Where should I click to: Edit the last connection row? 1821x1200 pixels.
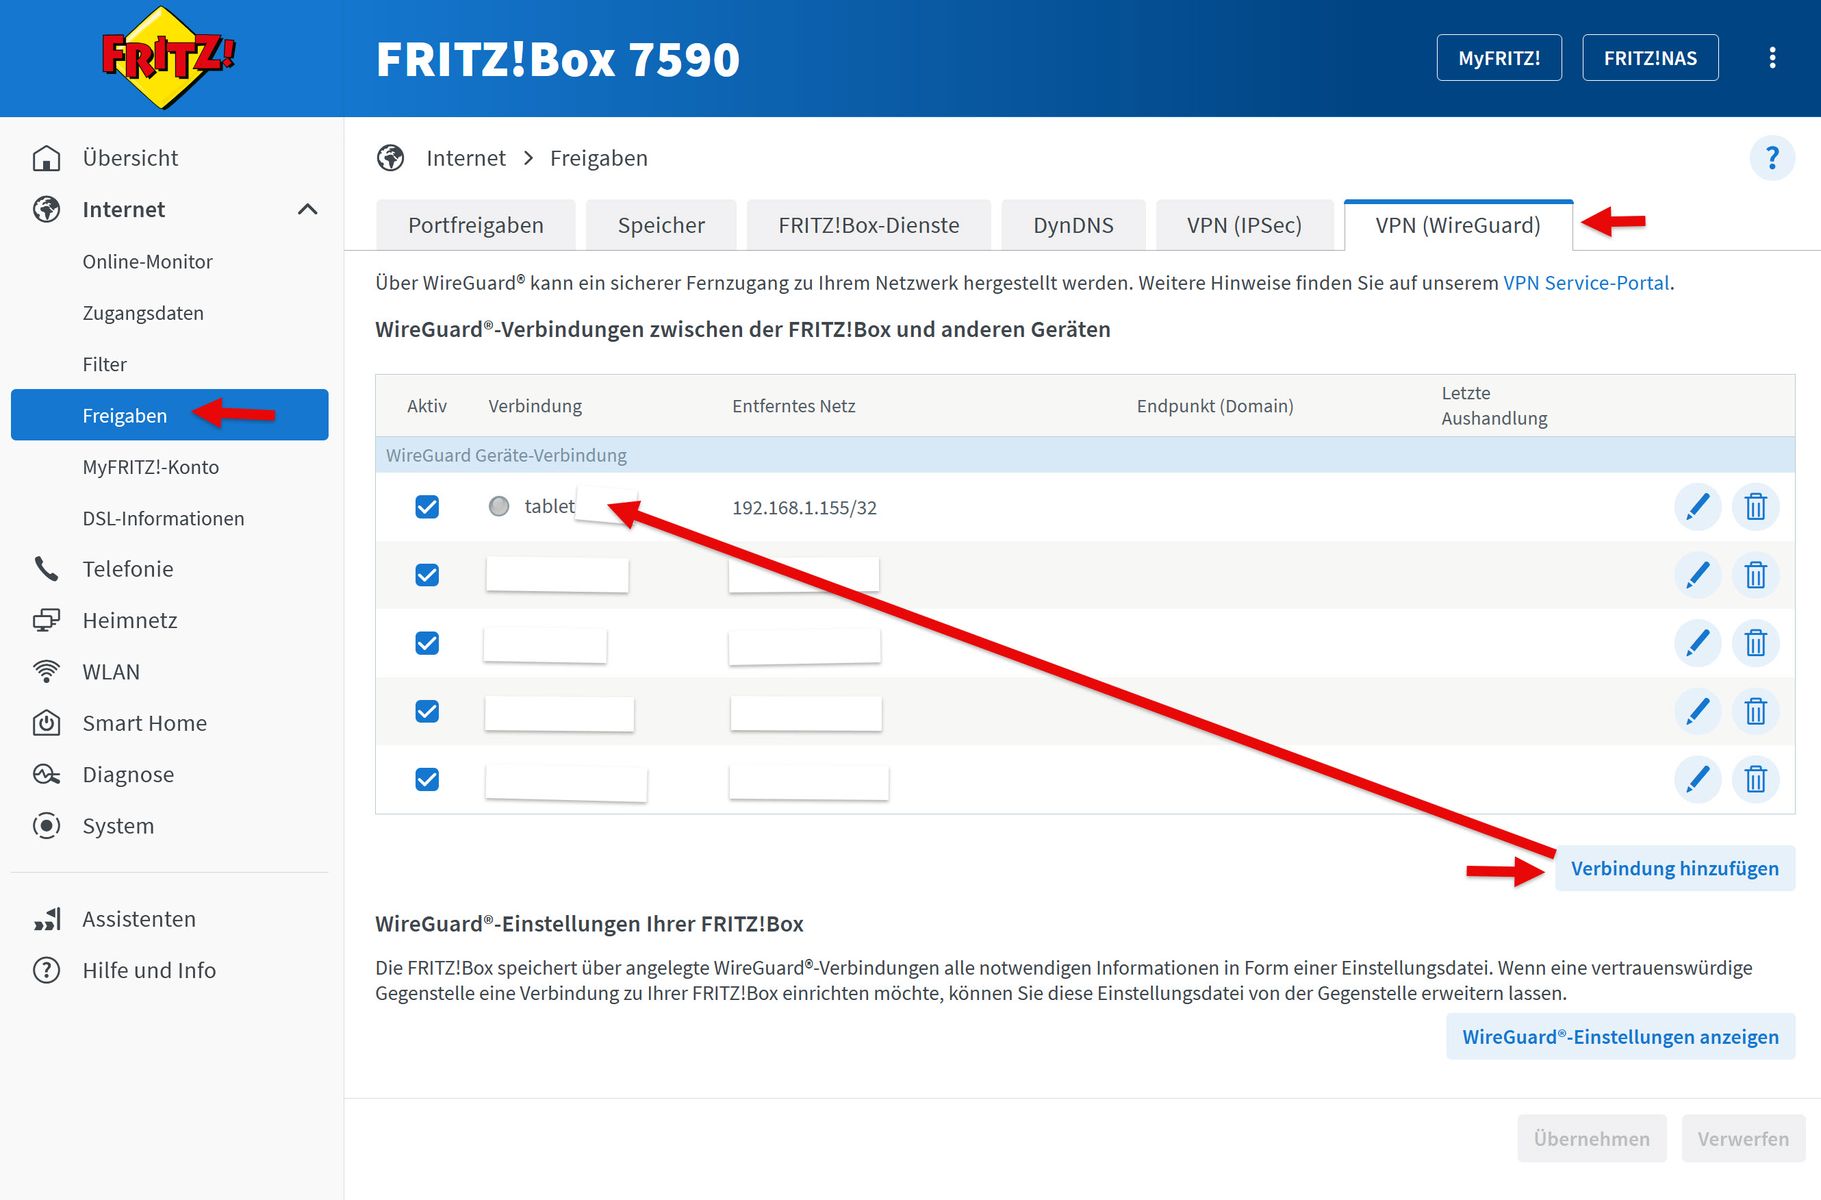point(1697,779)
